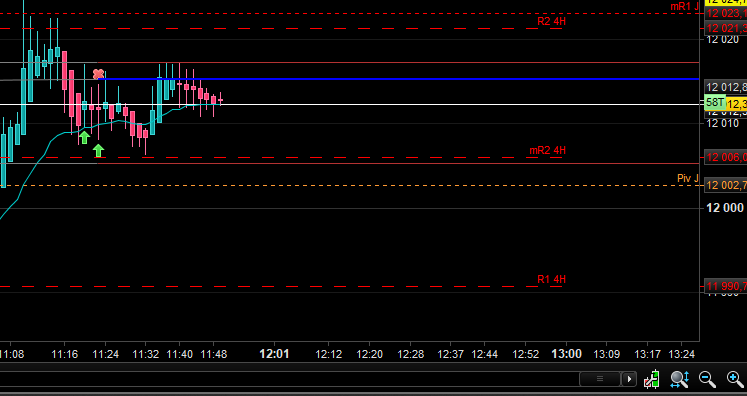This screenshot has width=747, height=396.
Task: Click the 58T green countdown badge
Action: (715, 102)
